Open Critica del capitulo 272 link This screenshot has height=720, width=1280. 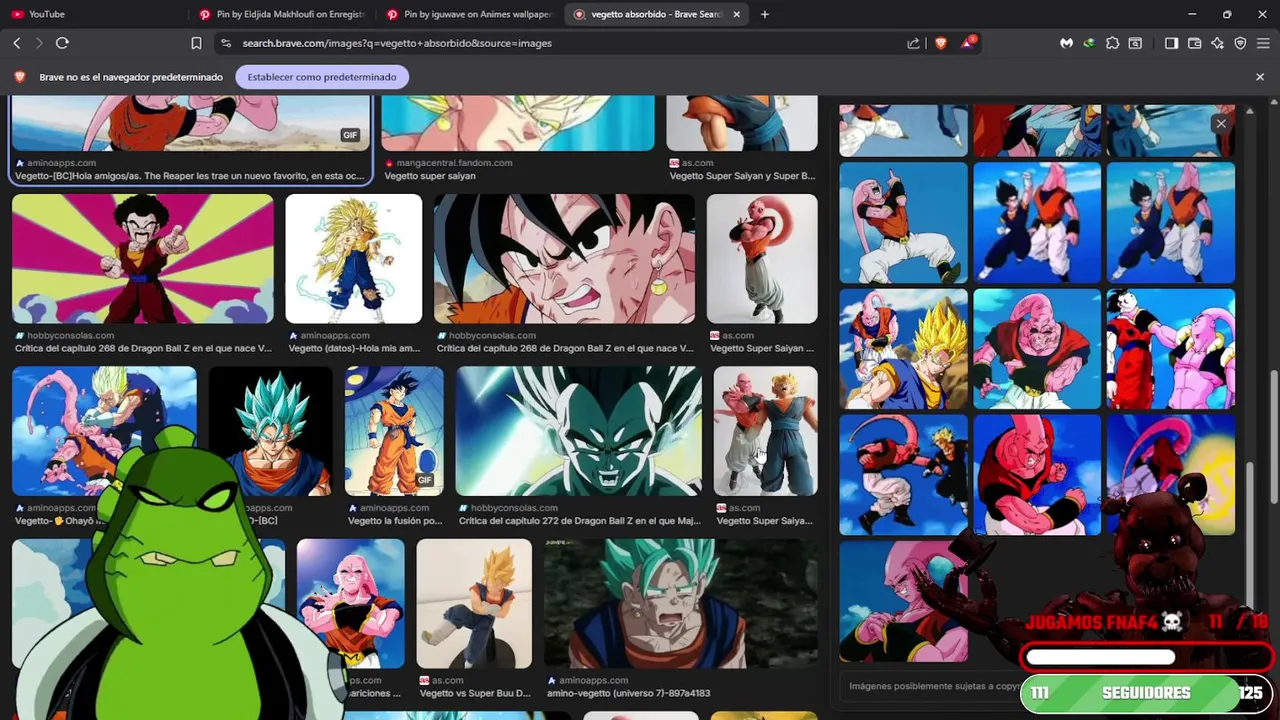(579, 521)
